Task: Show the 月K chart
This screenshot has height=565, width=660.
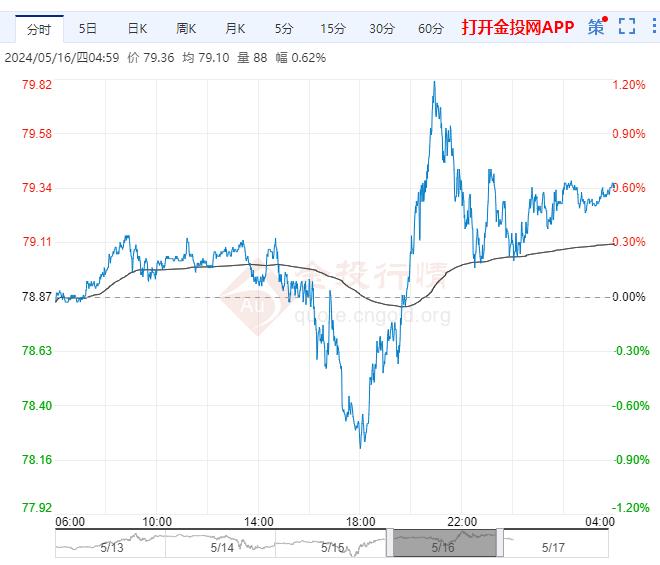Action: 235,28
